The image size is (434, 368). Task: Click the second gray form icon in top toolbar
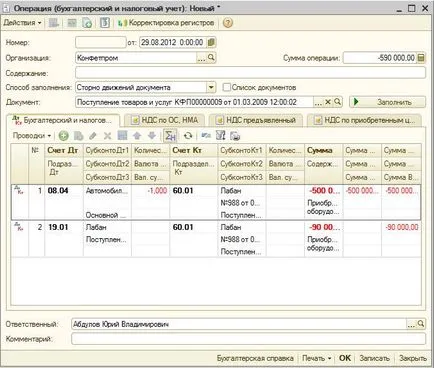72,23
